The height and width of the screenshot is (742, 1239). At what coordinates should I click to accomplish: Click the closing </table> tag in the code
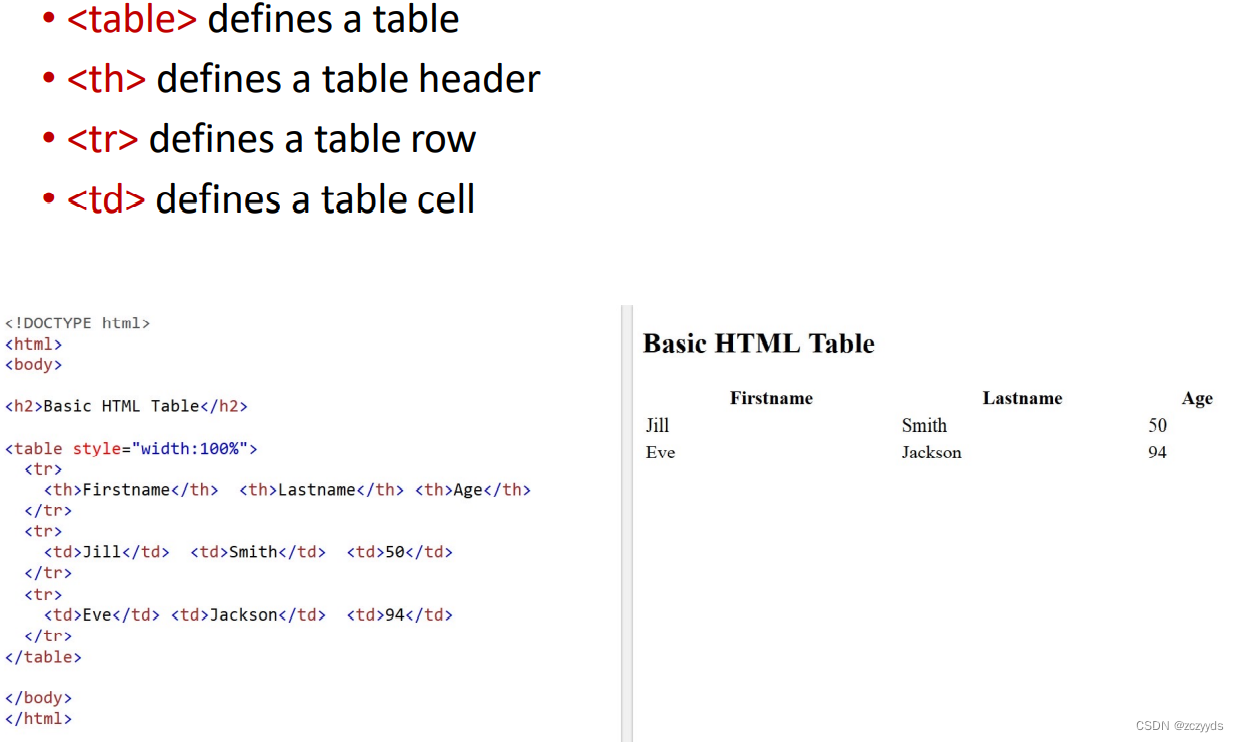pos(43,656)
